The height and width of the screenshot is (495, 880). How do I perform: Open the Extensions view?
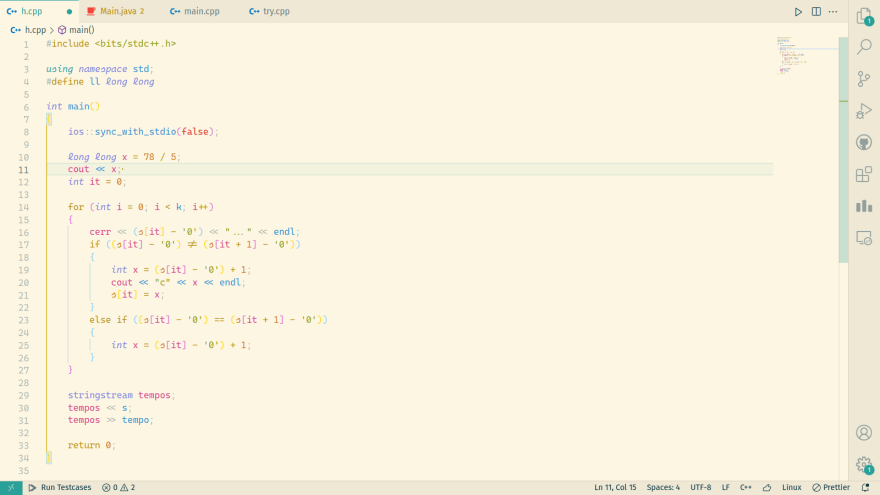pos(864,175)
